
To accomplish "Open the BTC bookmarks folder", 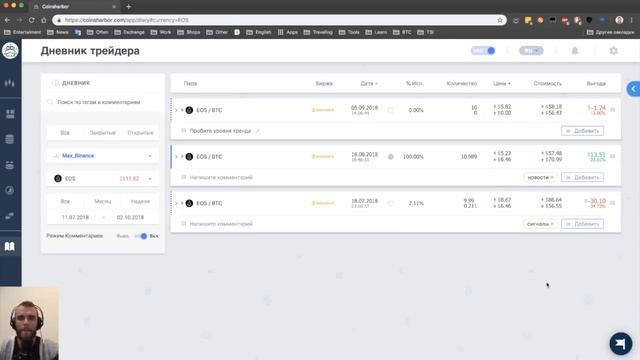I will click(402, 32).
